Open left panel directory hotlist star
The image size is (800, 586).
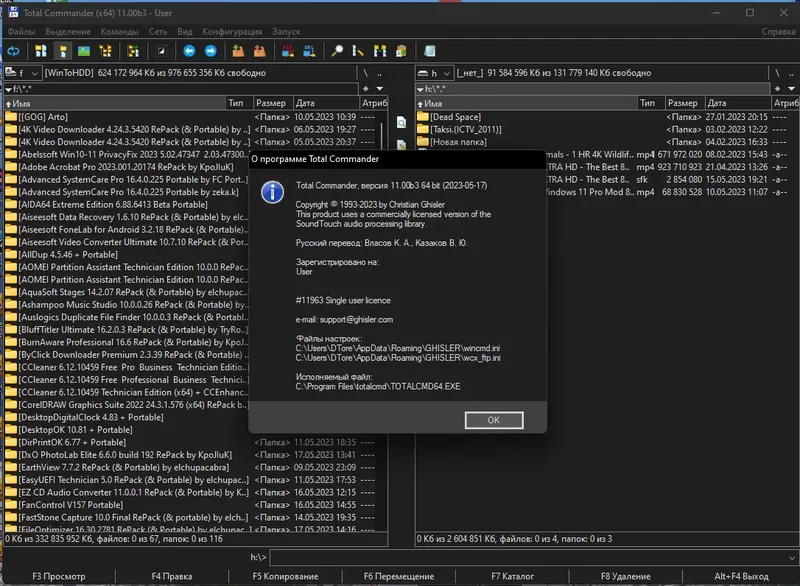(x=365, y=89)
